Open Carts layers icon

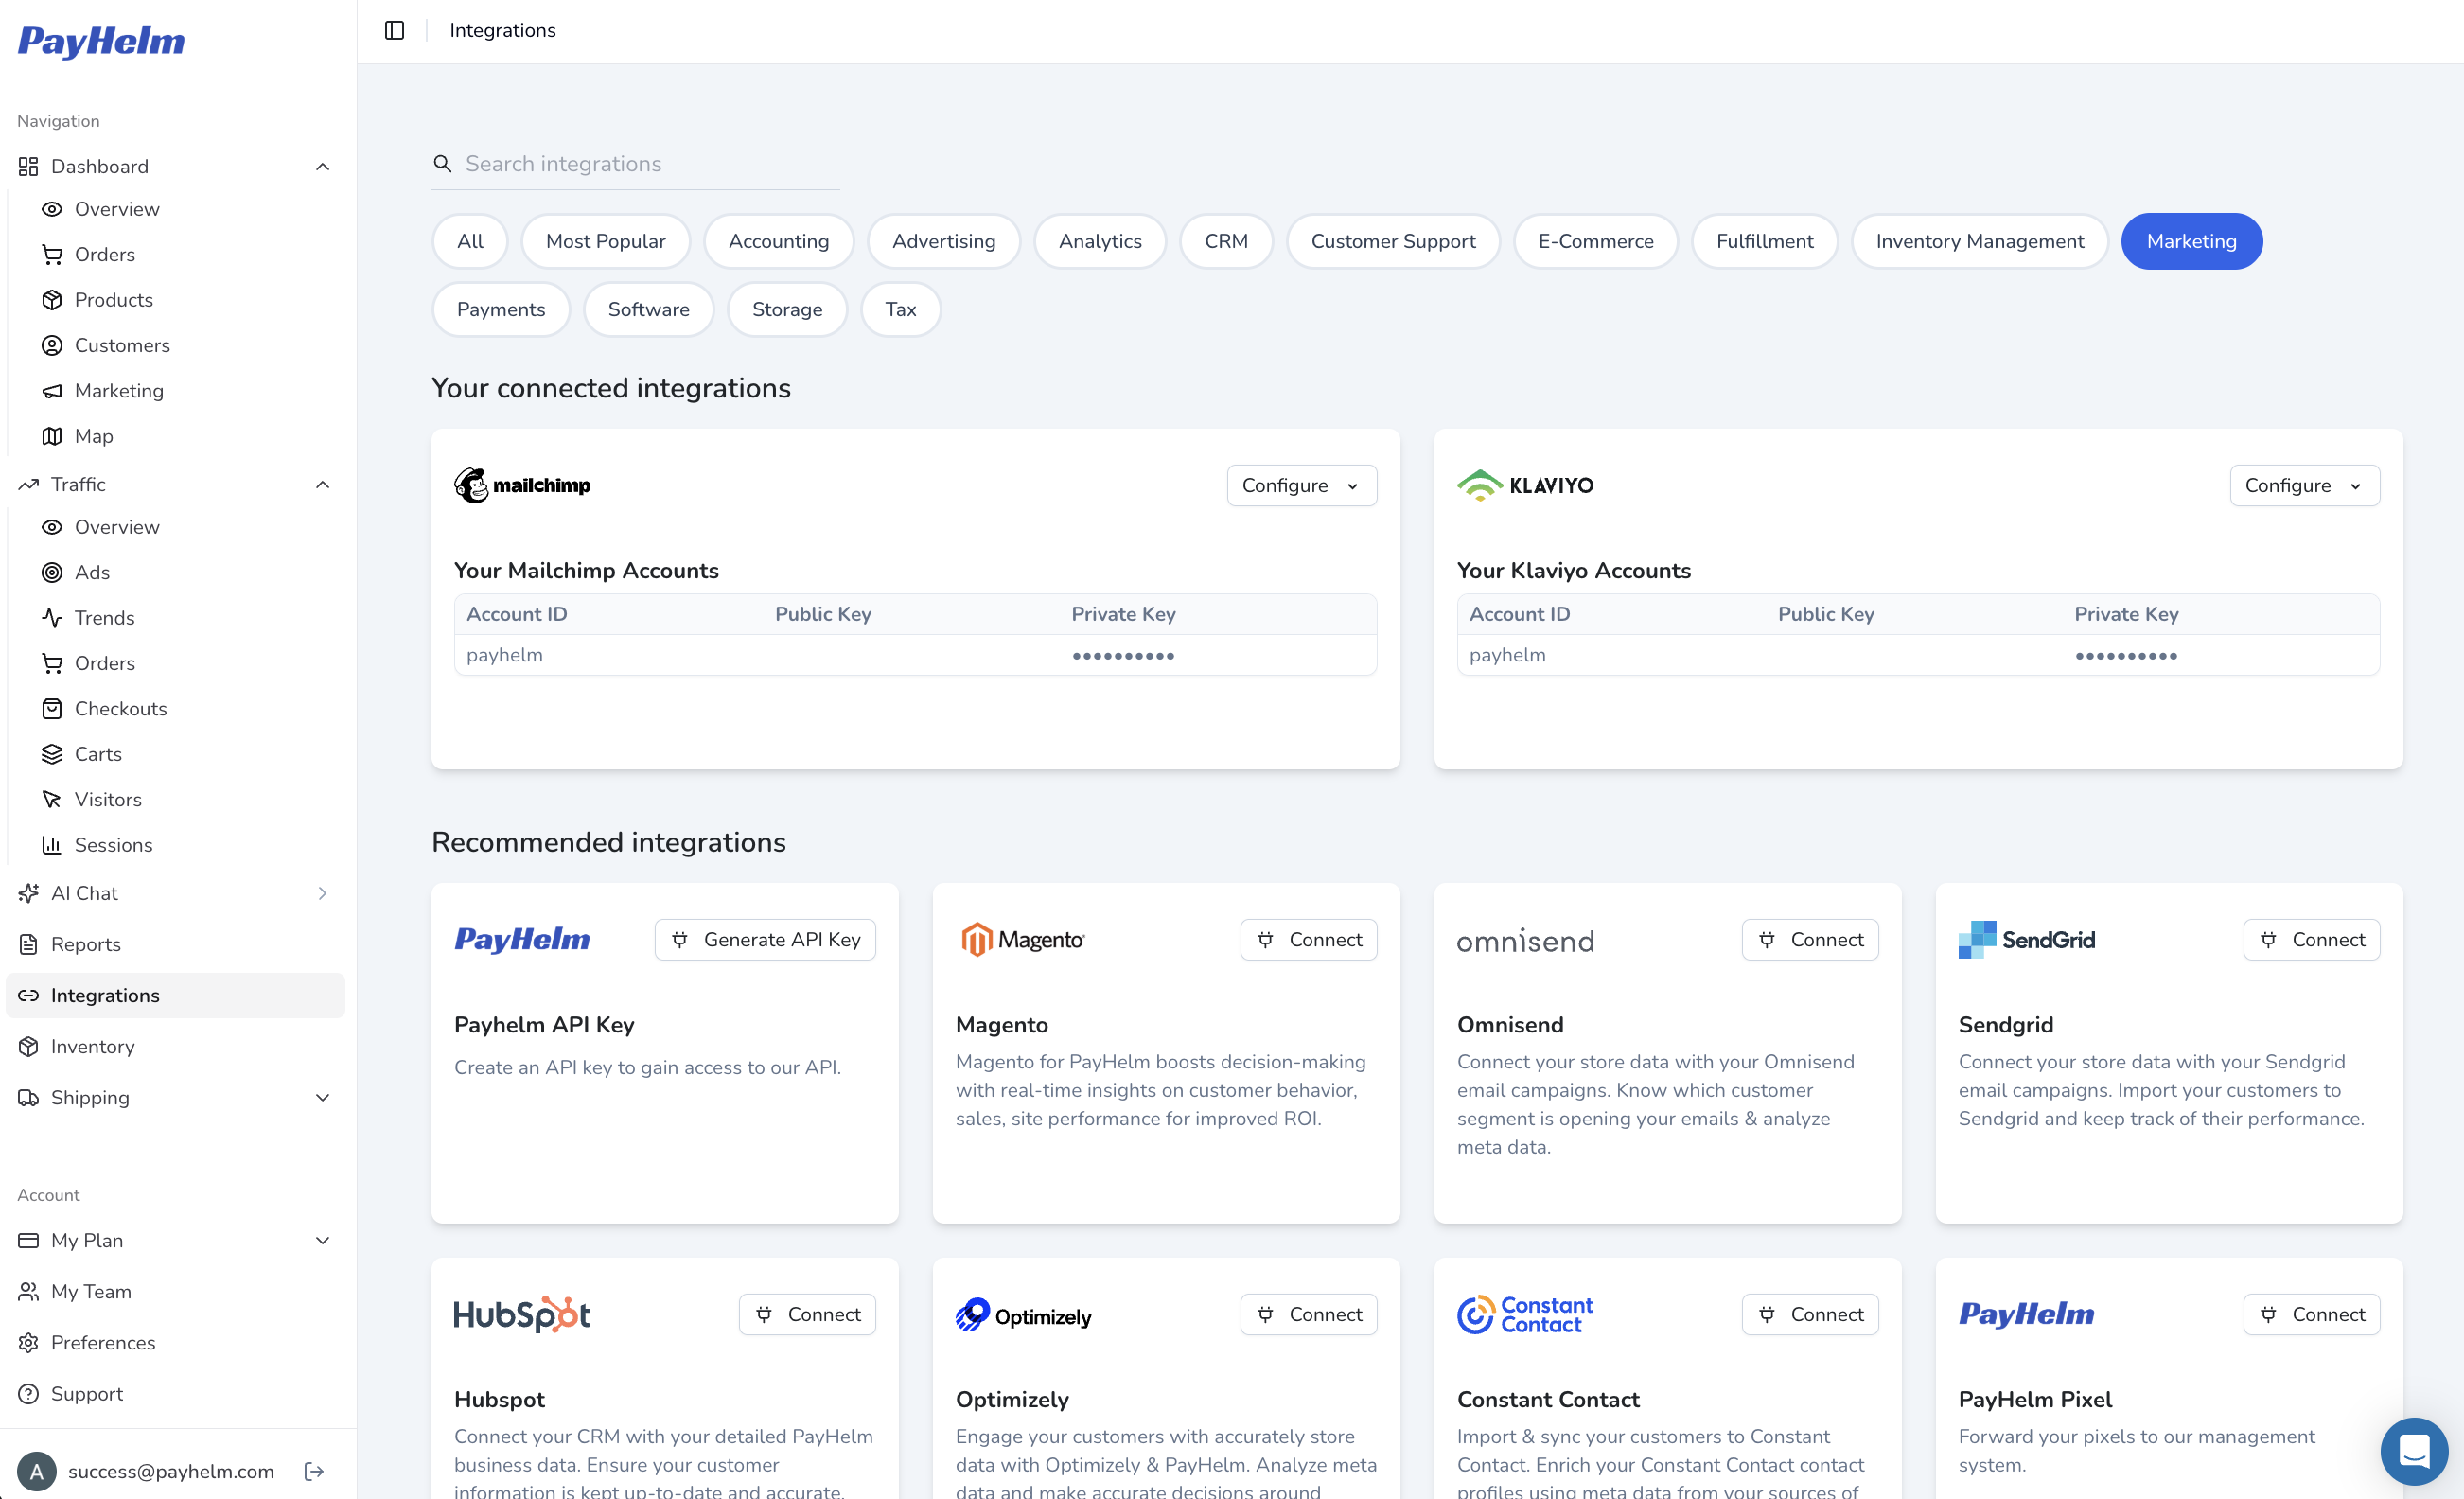(x=52, y=754)
